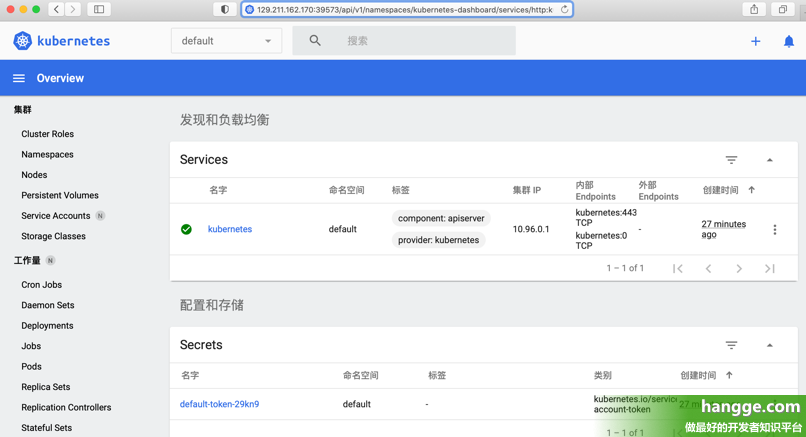Sort Secrets by creation time arrow

coord(729,375)
